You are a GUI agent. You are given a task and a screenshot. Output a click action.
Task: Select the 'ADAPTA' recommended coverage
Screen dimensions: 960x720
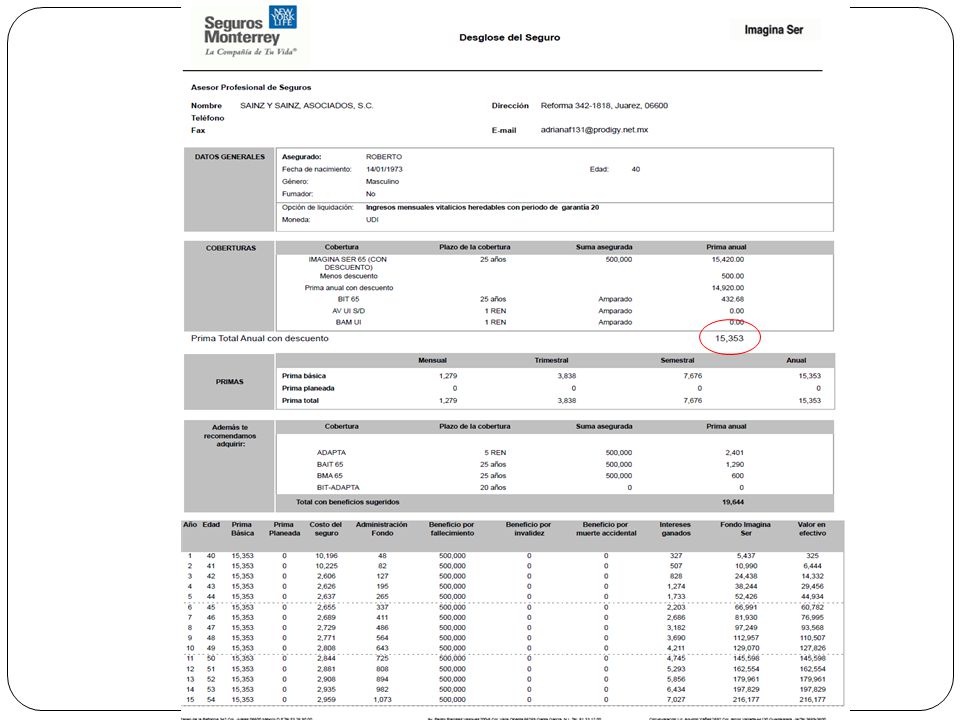331,452
